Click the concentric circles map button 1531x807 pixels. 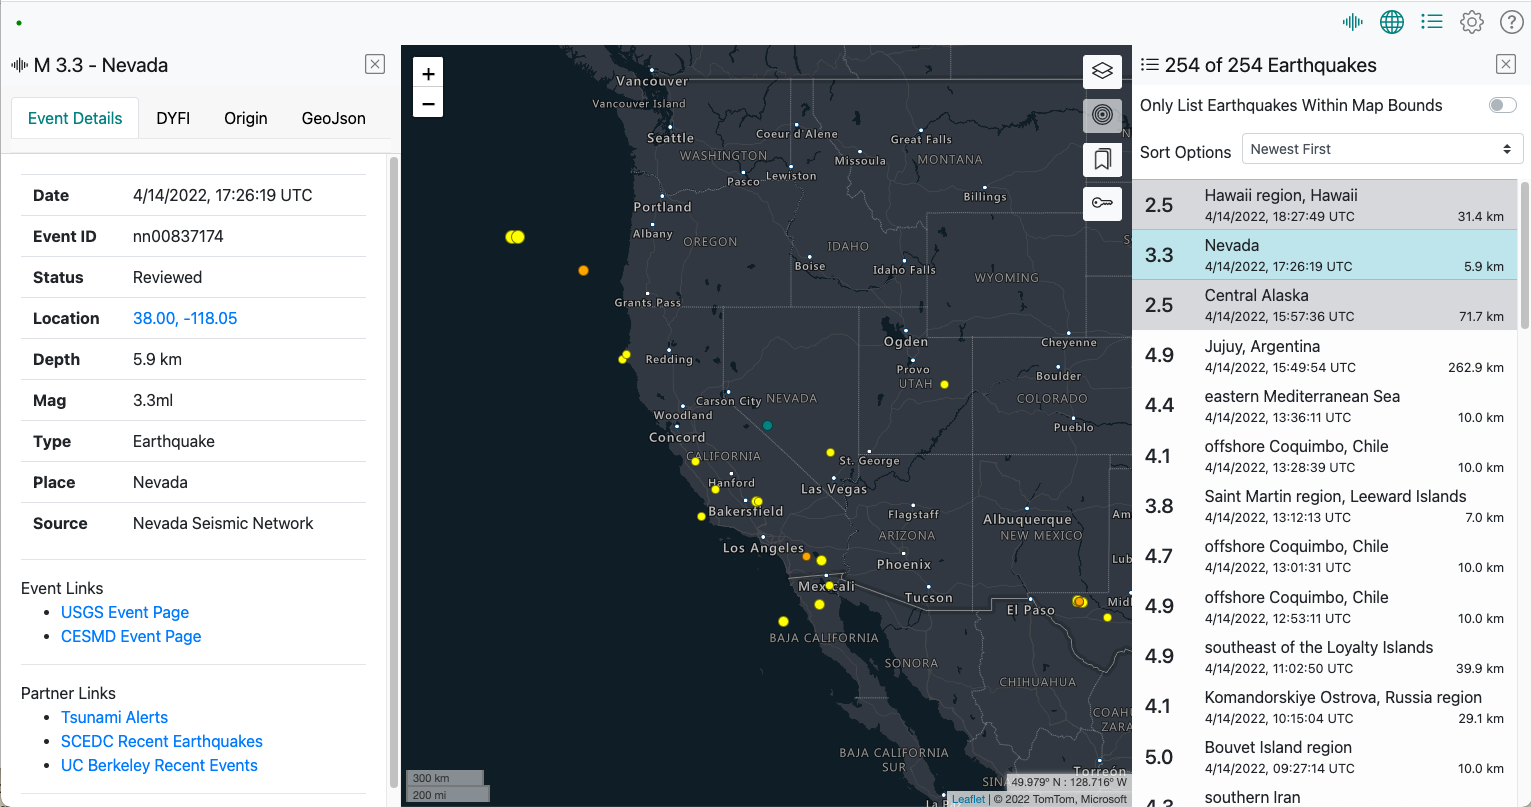[x=1102, y=116]
